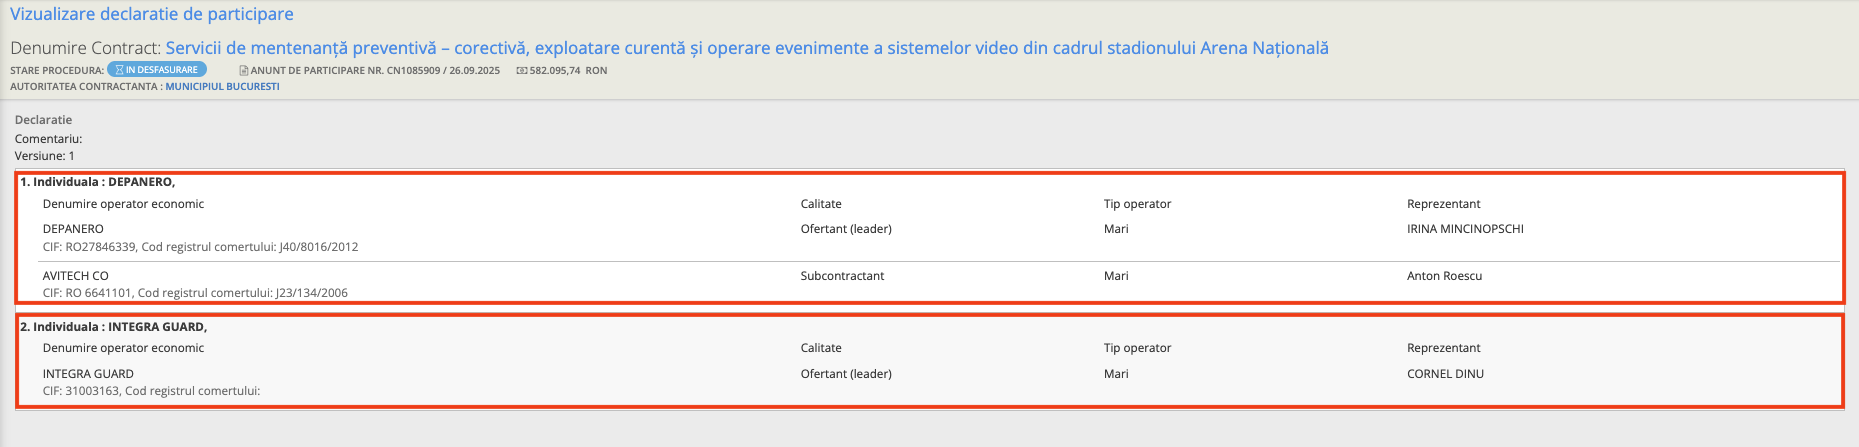Click the Subcontractant role in AVITECH CO row
The image size is (1859, 447).
pos(842,276)
